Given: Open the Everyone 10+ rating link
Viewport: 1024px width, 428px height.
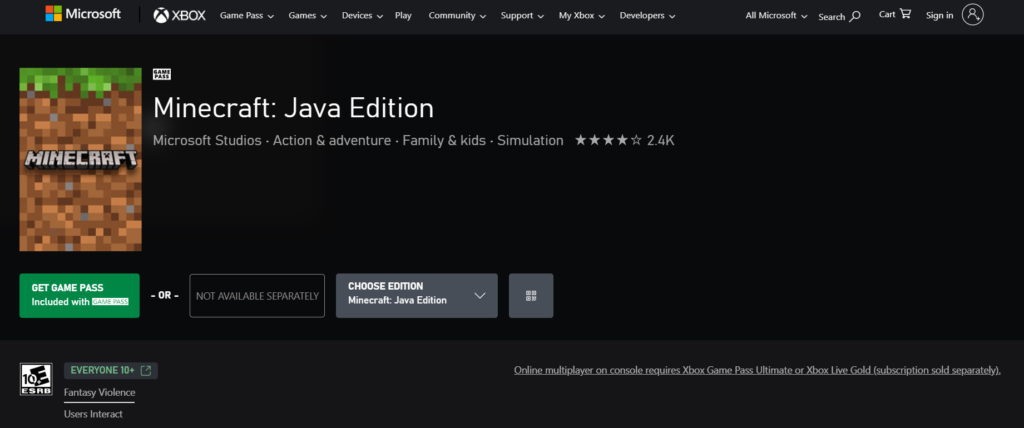Looking at the screenshot, I should [x=110, y=371].
